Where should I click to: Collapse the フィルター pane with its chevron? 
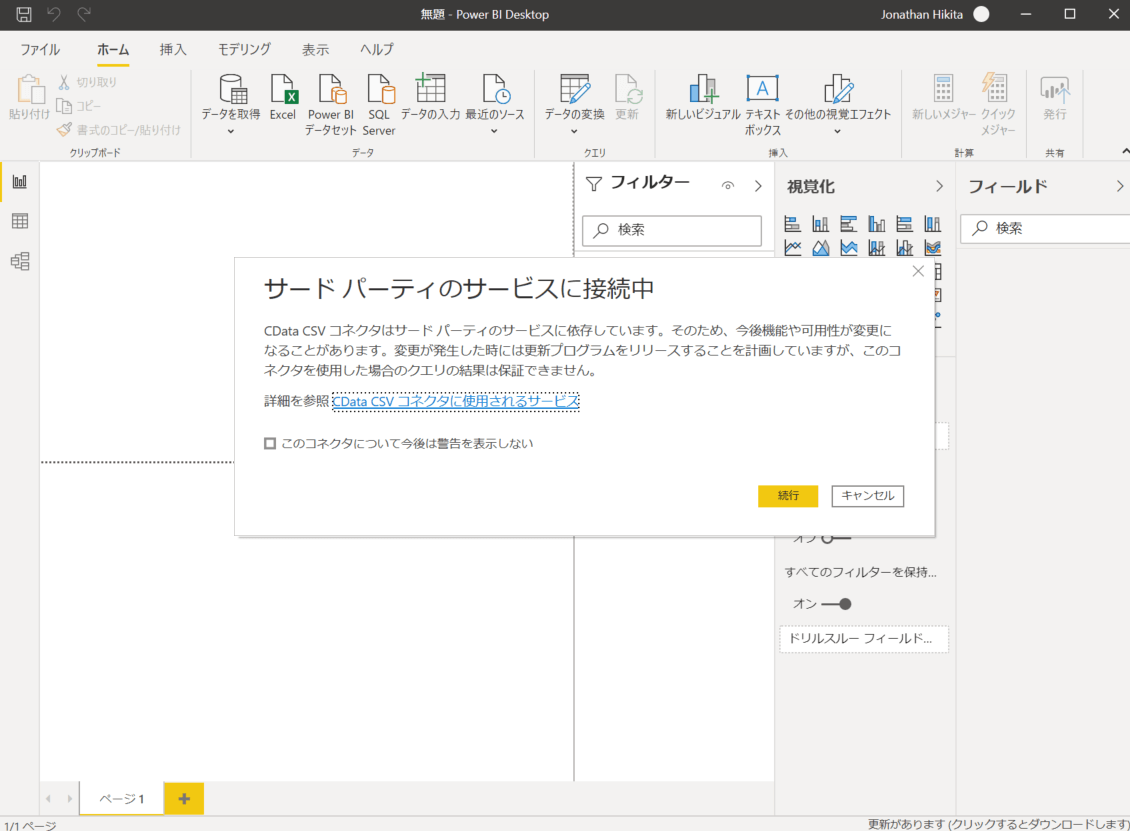click(x=758, y=186)
